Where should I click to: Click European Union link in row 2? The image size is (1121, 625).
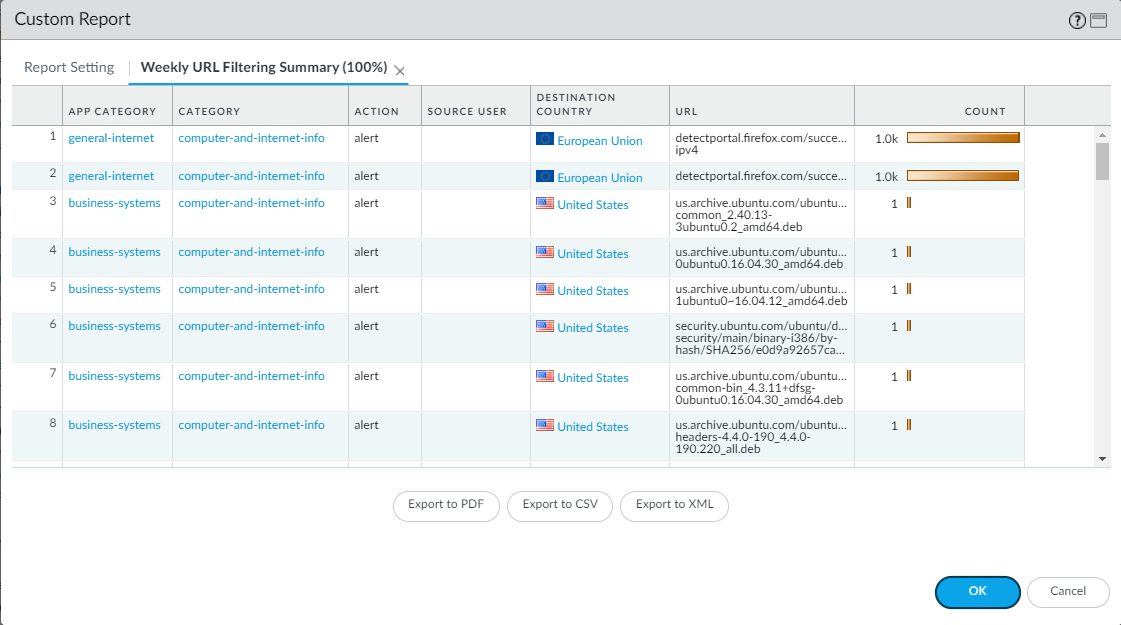click(600, 178)
